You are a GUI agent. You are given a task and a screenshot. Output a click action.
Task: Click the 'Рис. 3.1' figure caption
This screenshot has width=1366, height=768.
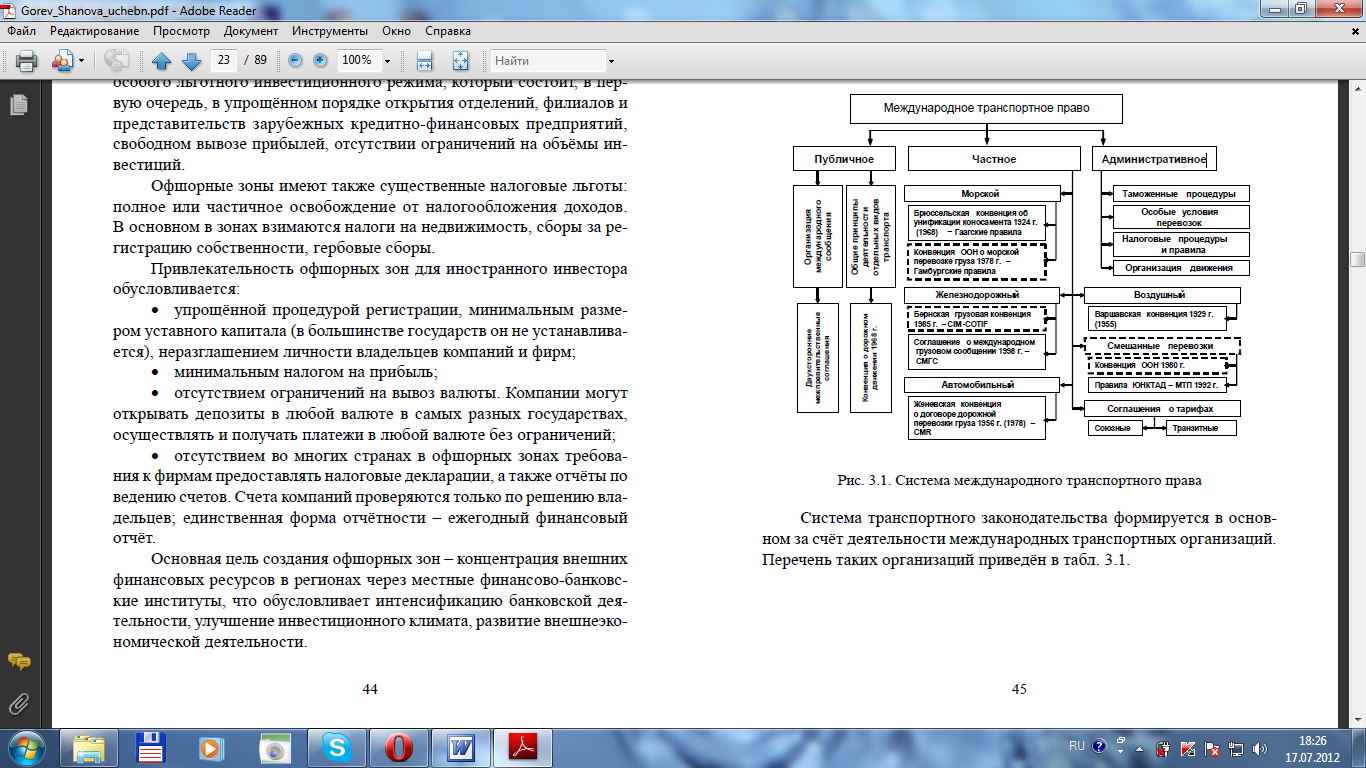pyautogui.click(x=1018, y=480)
